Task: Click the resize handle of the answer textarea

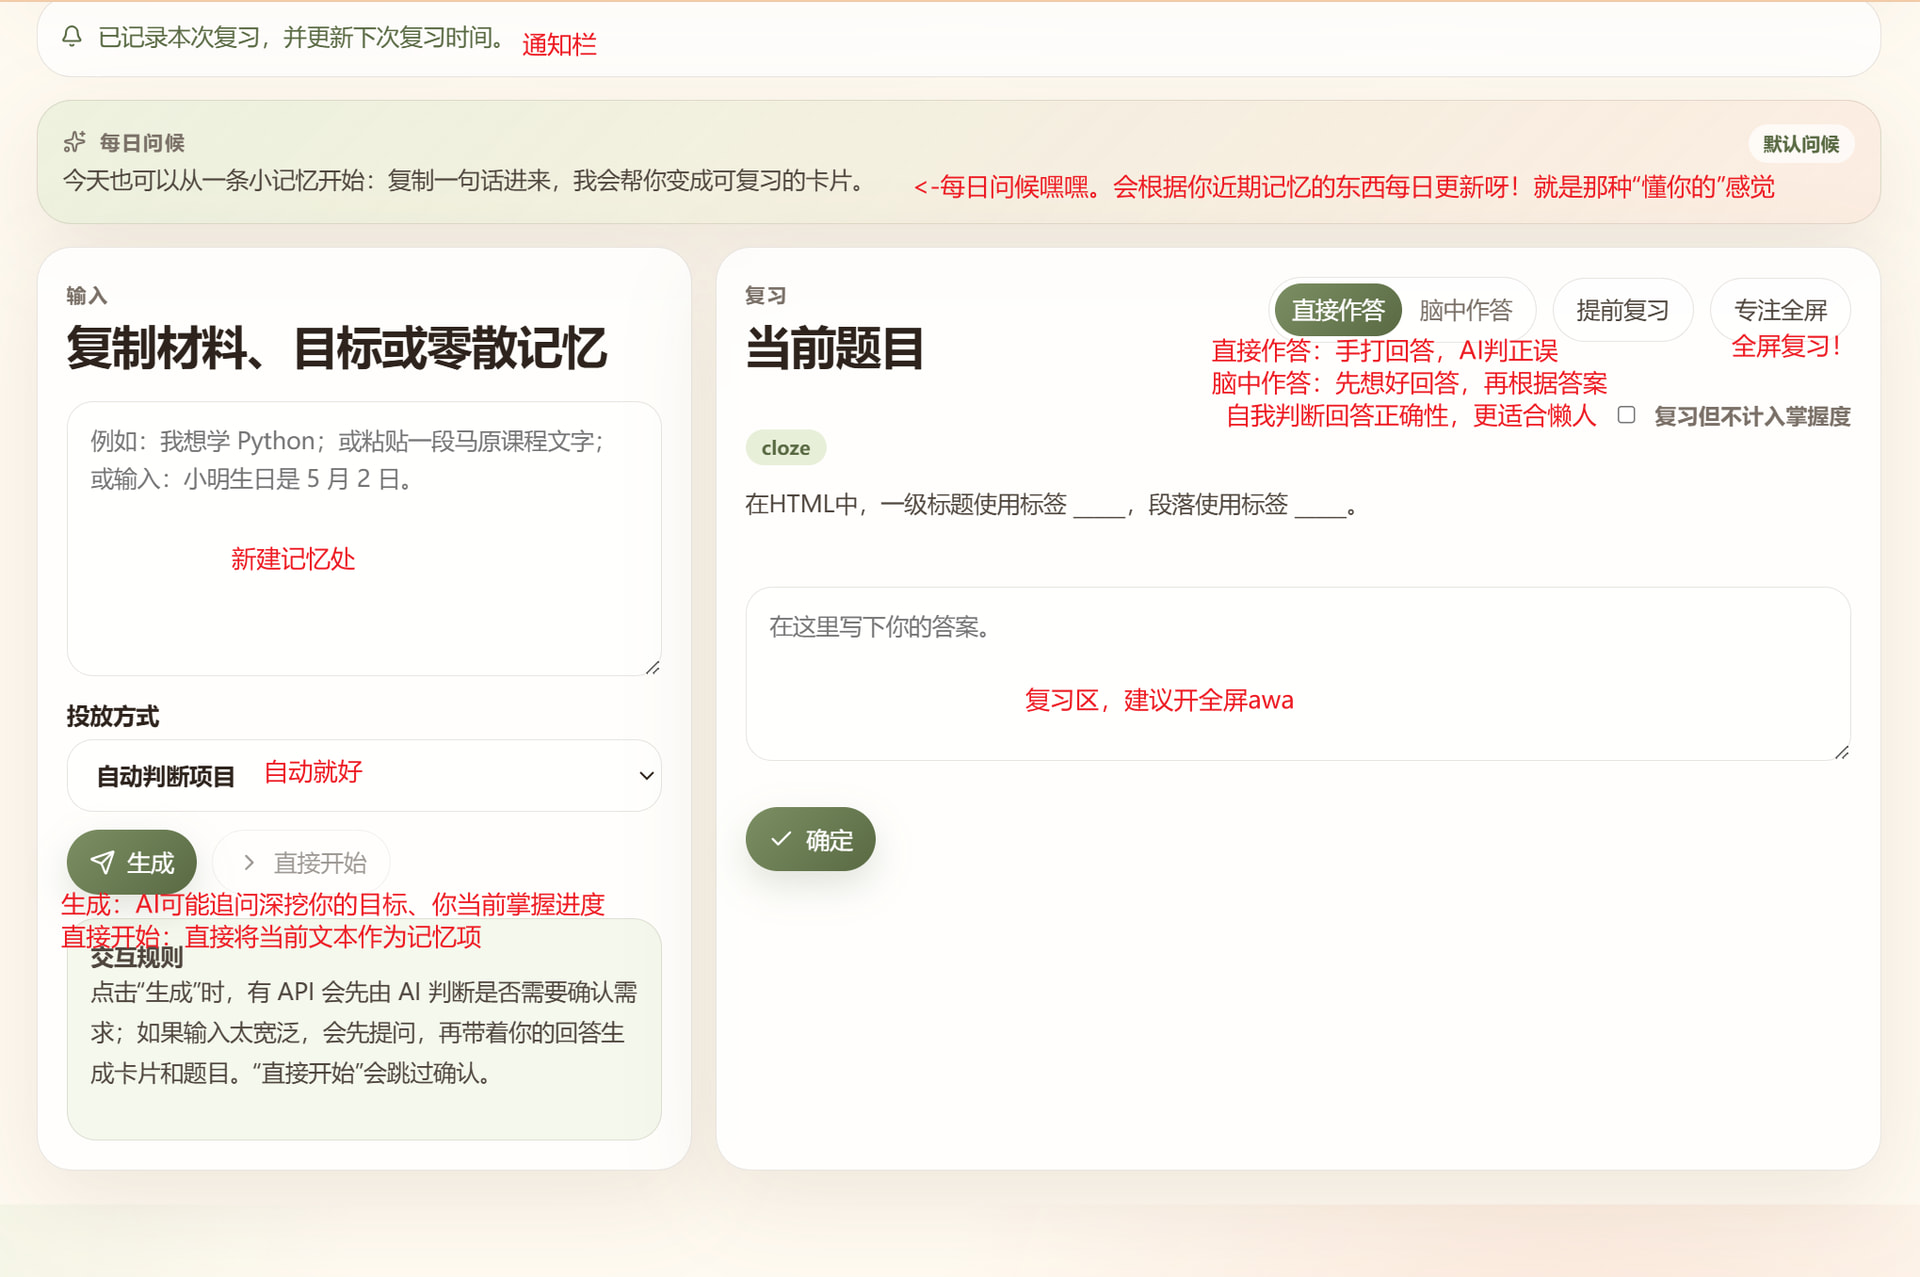Action: (1842, 752)
